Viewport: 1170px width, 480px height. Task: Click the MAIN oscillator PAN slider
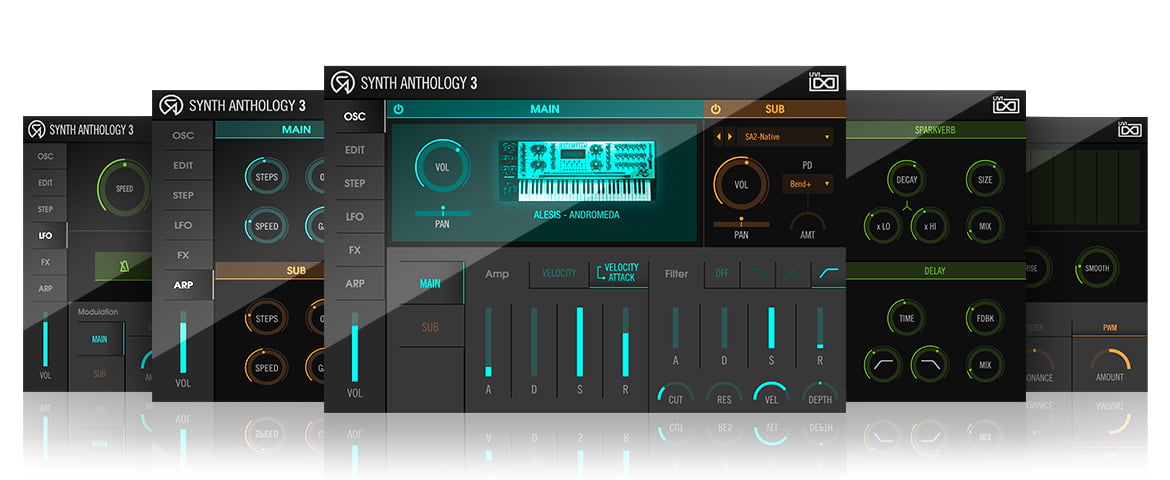click(442, 212)
